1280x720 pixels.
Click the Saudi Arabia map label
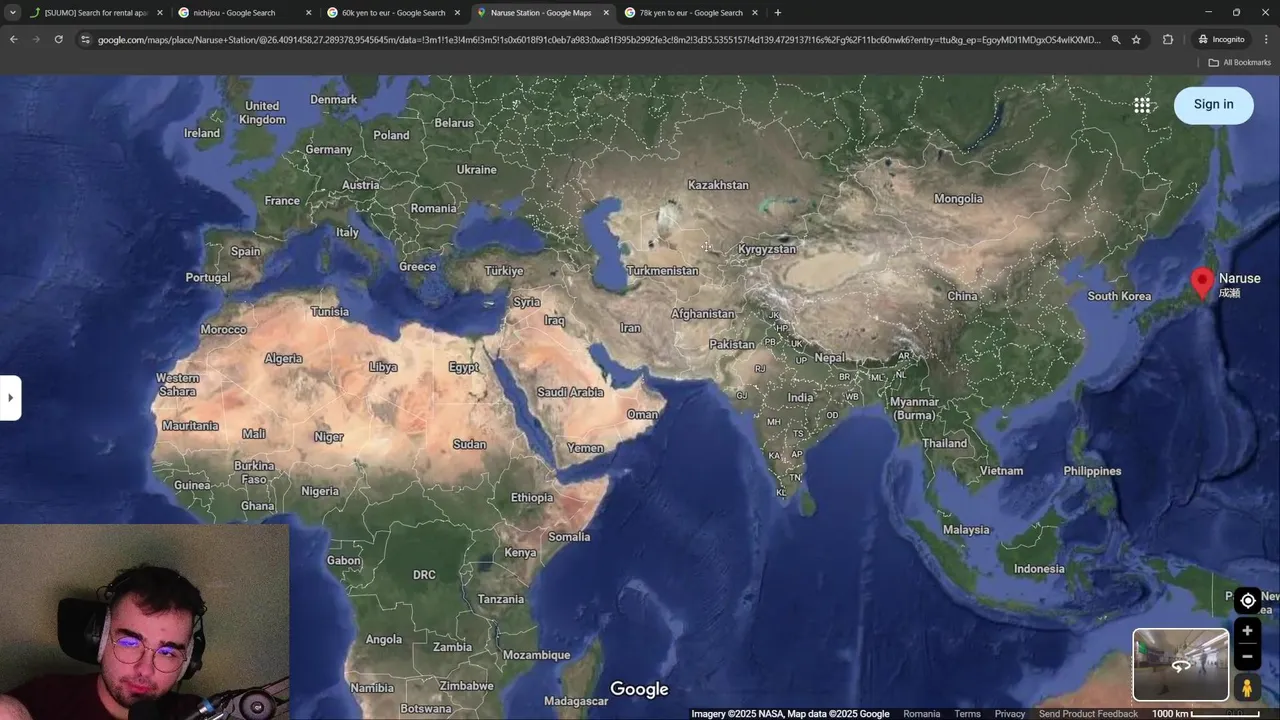coord(570,392)
